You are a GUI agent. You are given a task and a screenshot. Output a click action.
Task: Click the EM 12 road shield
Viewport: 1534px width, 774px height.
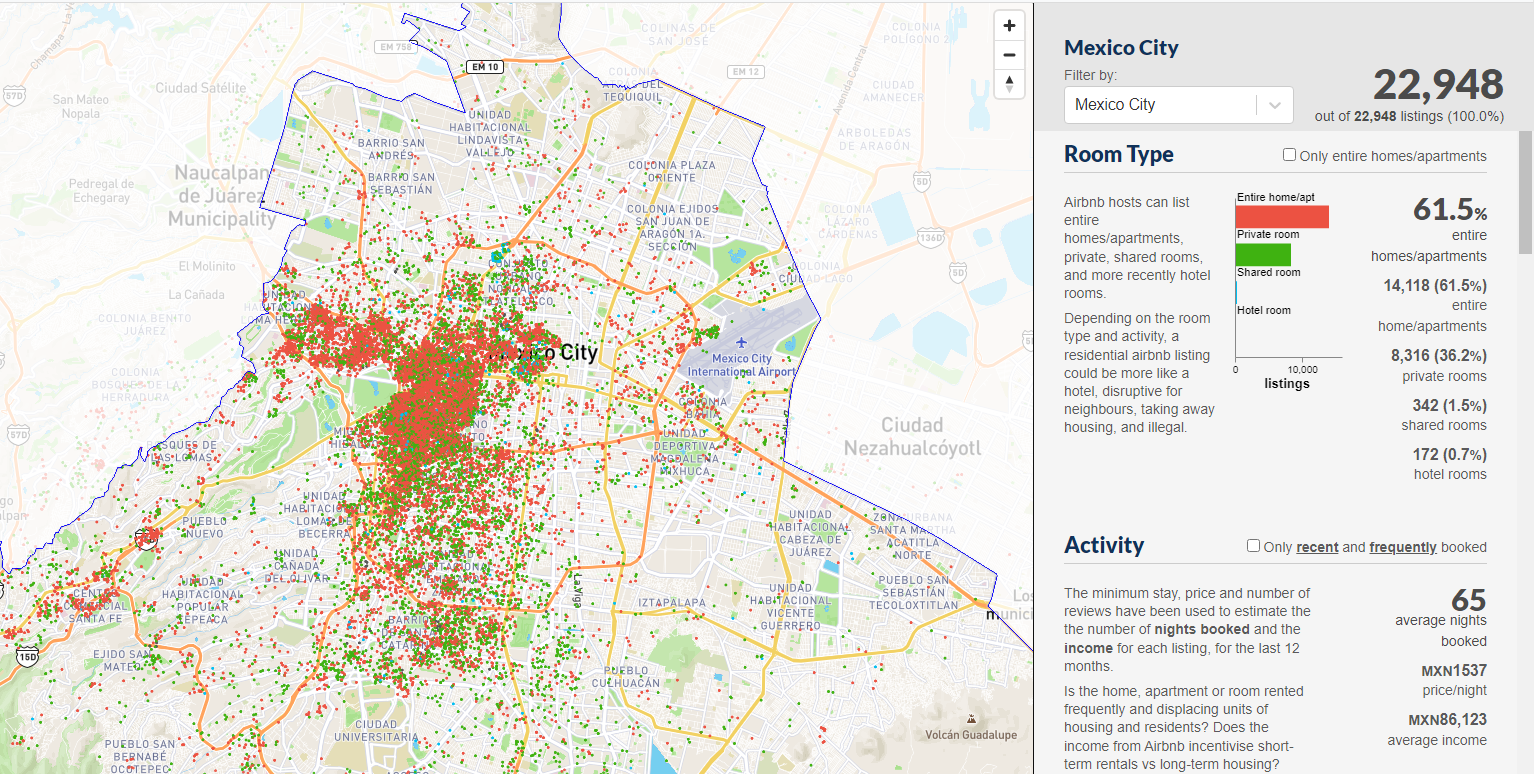746,72
